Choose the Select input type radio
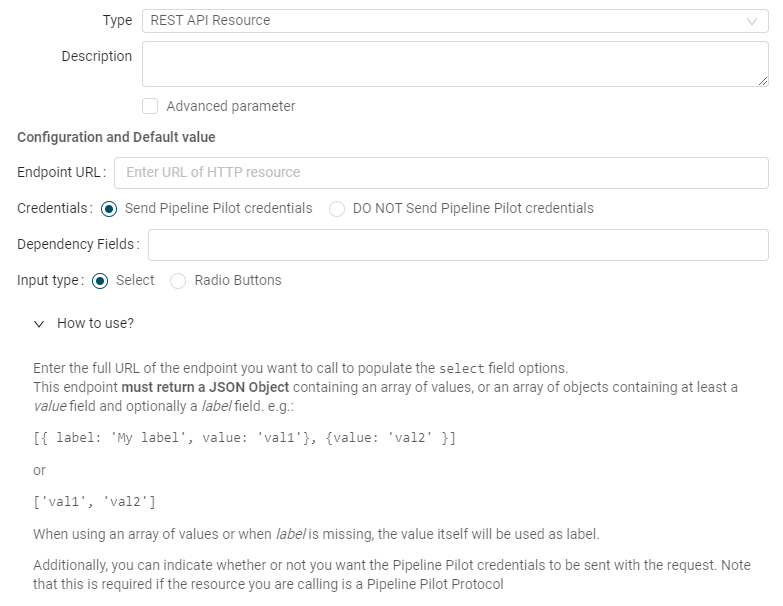783x606 pixels. (x=100, y=281)
